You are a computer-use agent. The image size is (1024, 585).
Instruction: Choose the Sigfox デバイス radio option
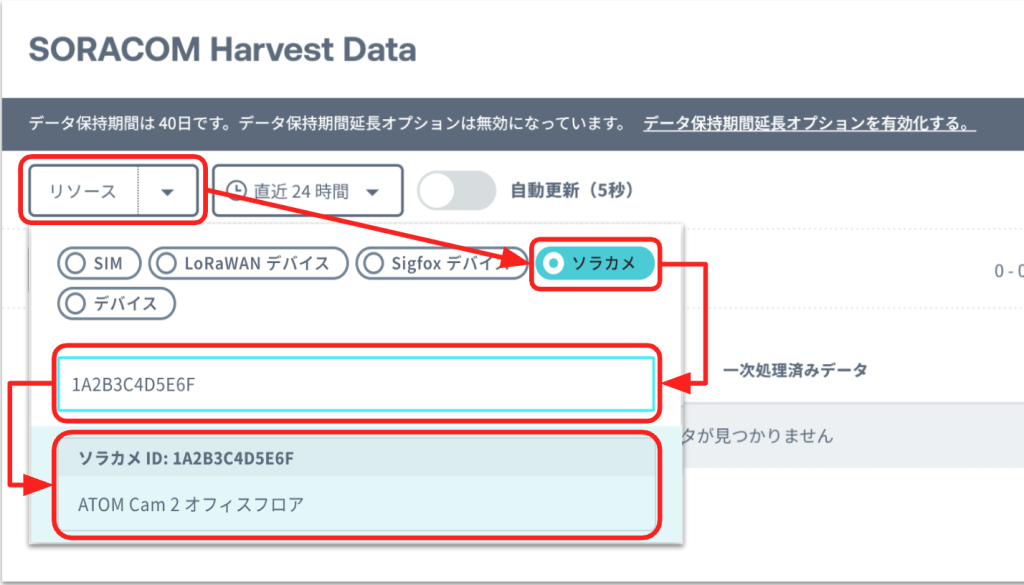point(441,263)
